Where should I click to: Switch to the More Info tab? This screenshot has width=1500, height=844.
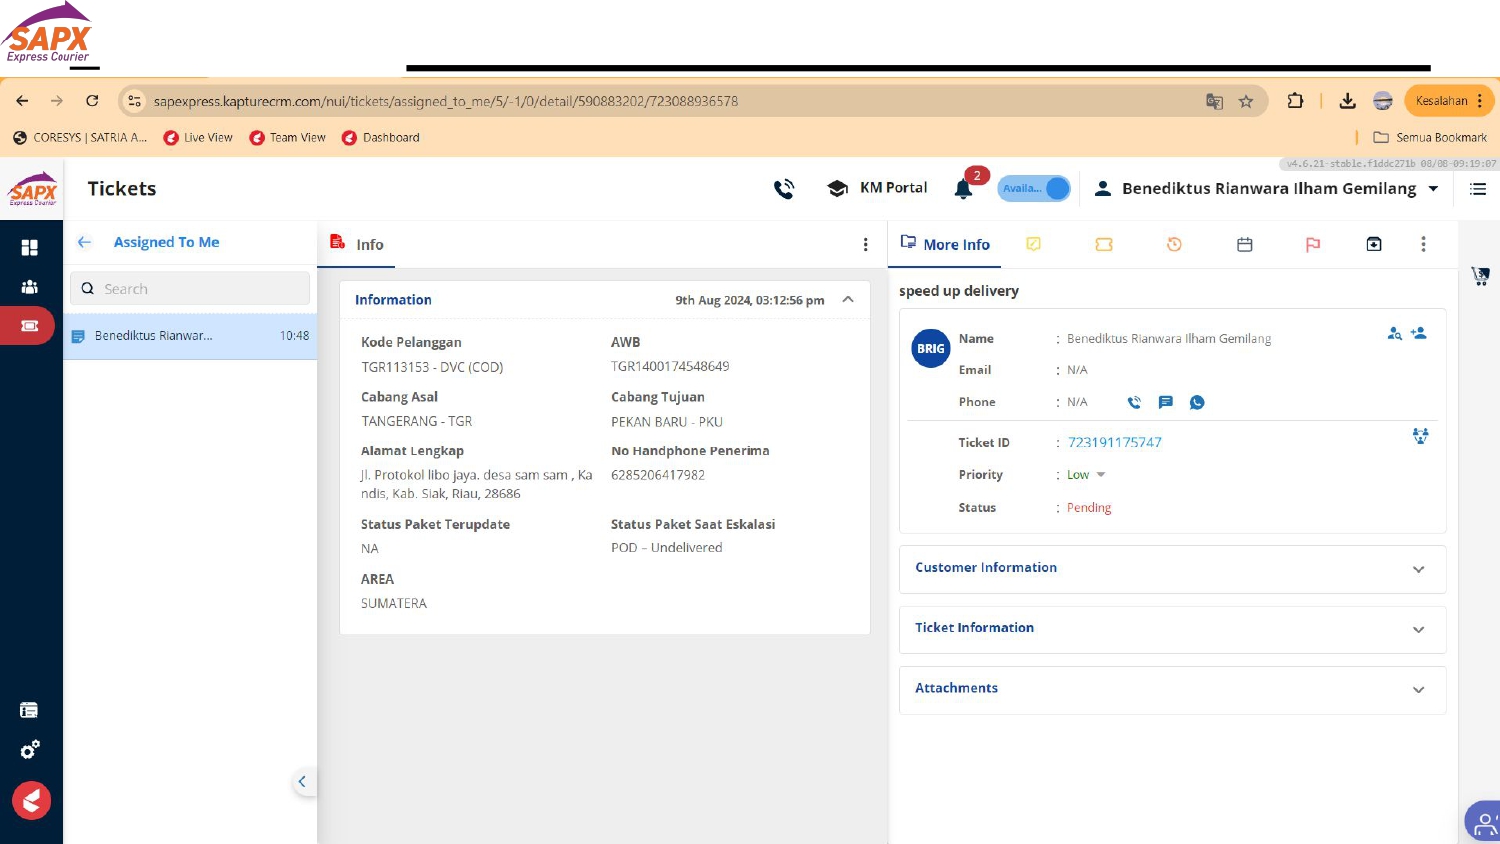point(945,244)
